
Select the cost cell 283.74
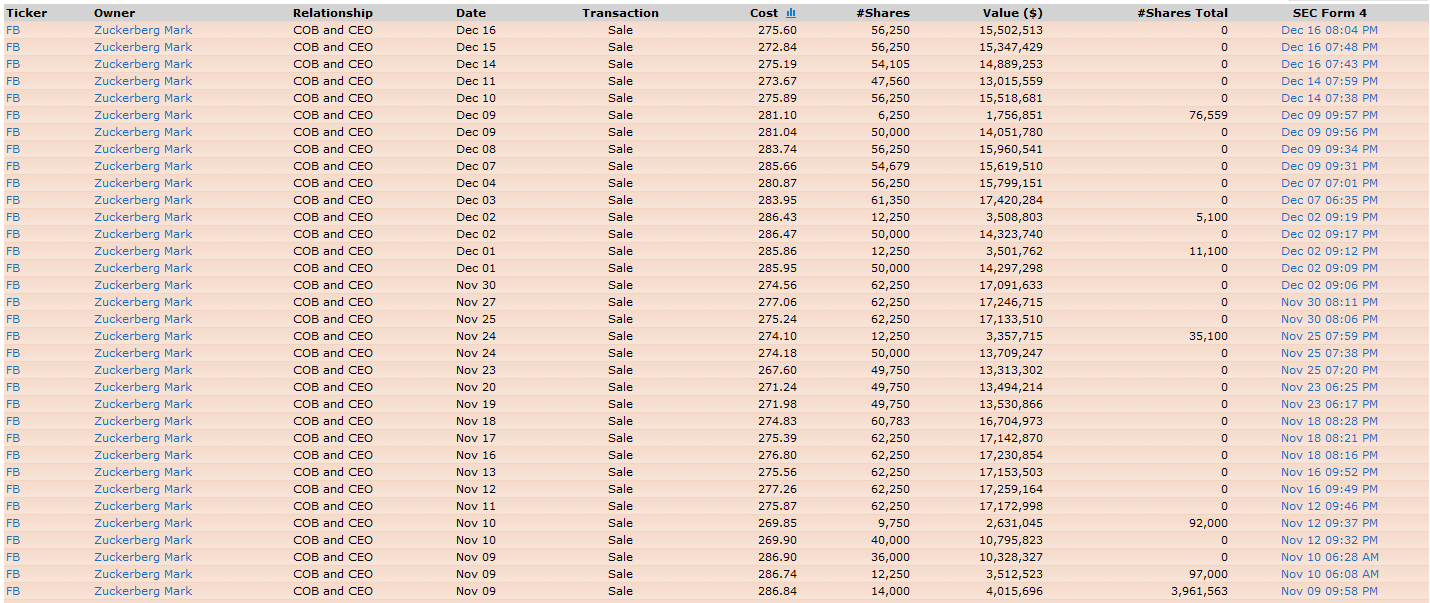[x=778, y=149]
